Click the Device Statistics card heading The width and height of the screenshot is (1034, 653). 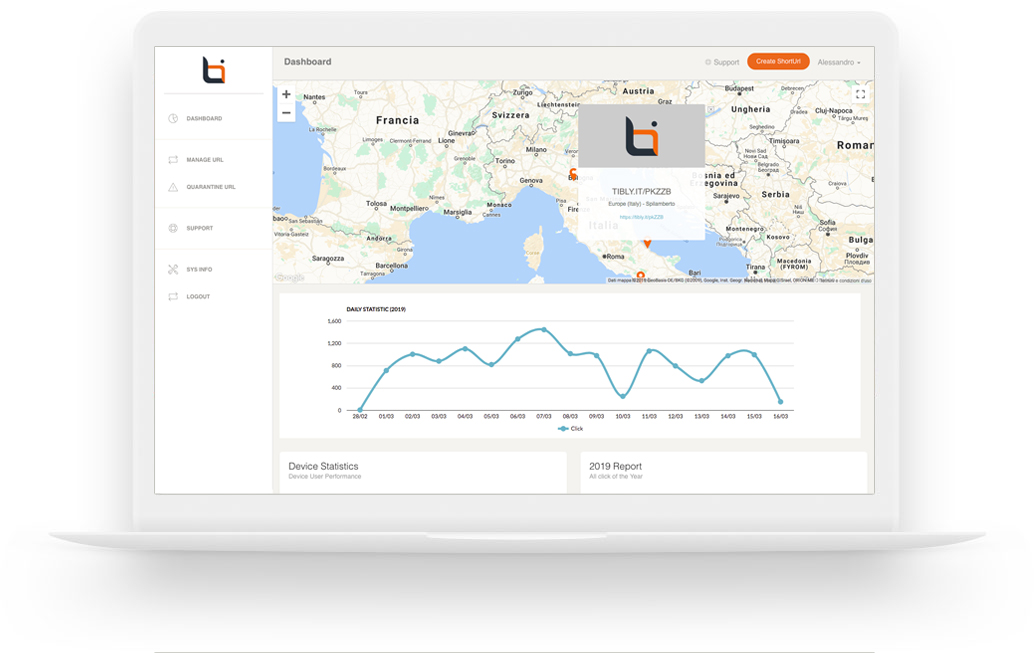323,466
